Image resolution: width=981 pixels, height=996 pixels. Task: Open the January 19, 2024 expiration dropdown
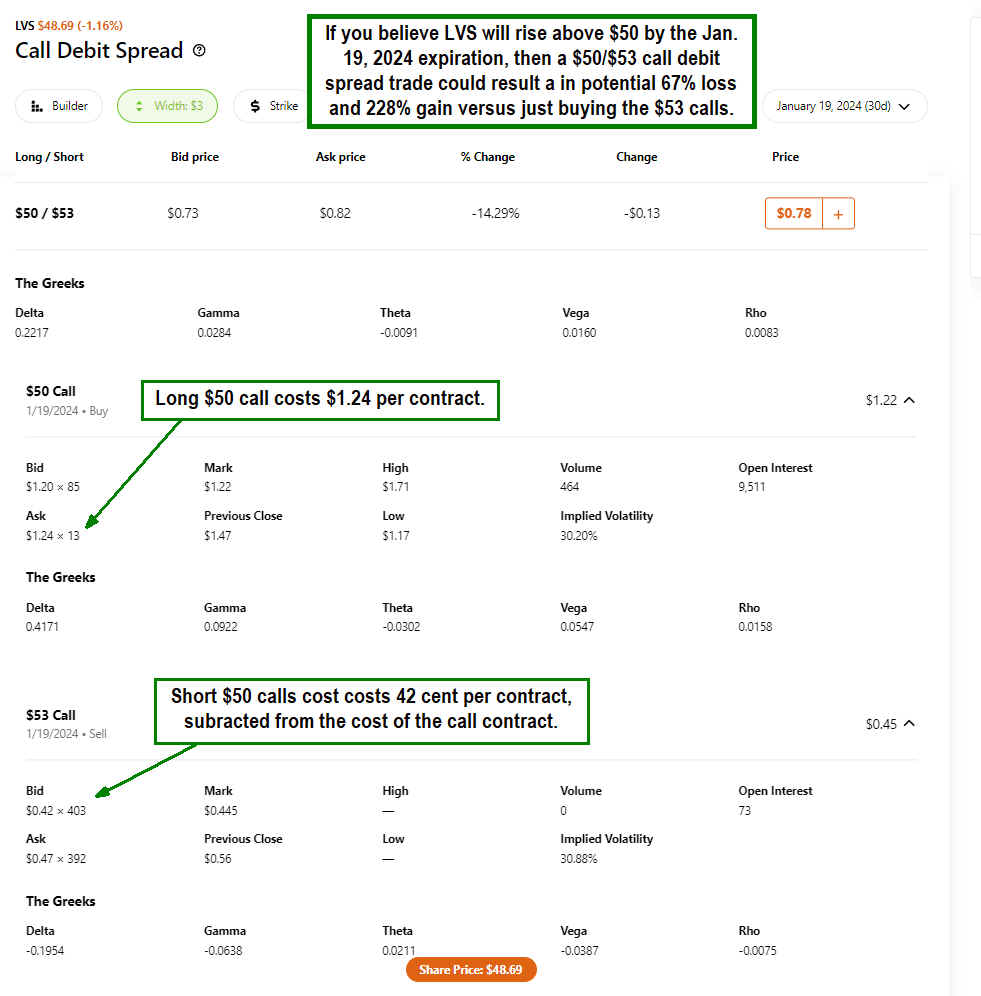click(843, 106)
